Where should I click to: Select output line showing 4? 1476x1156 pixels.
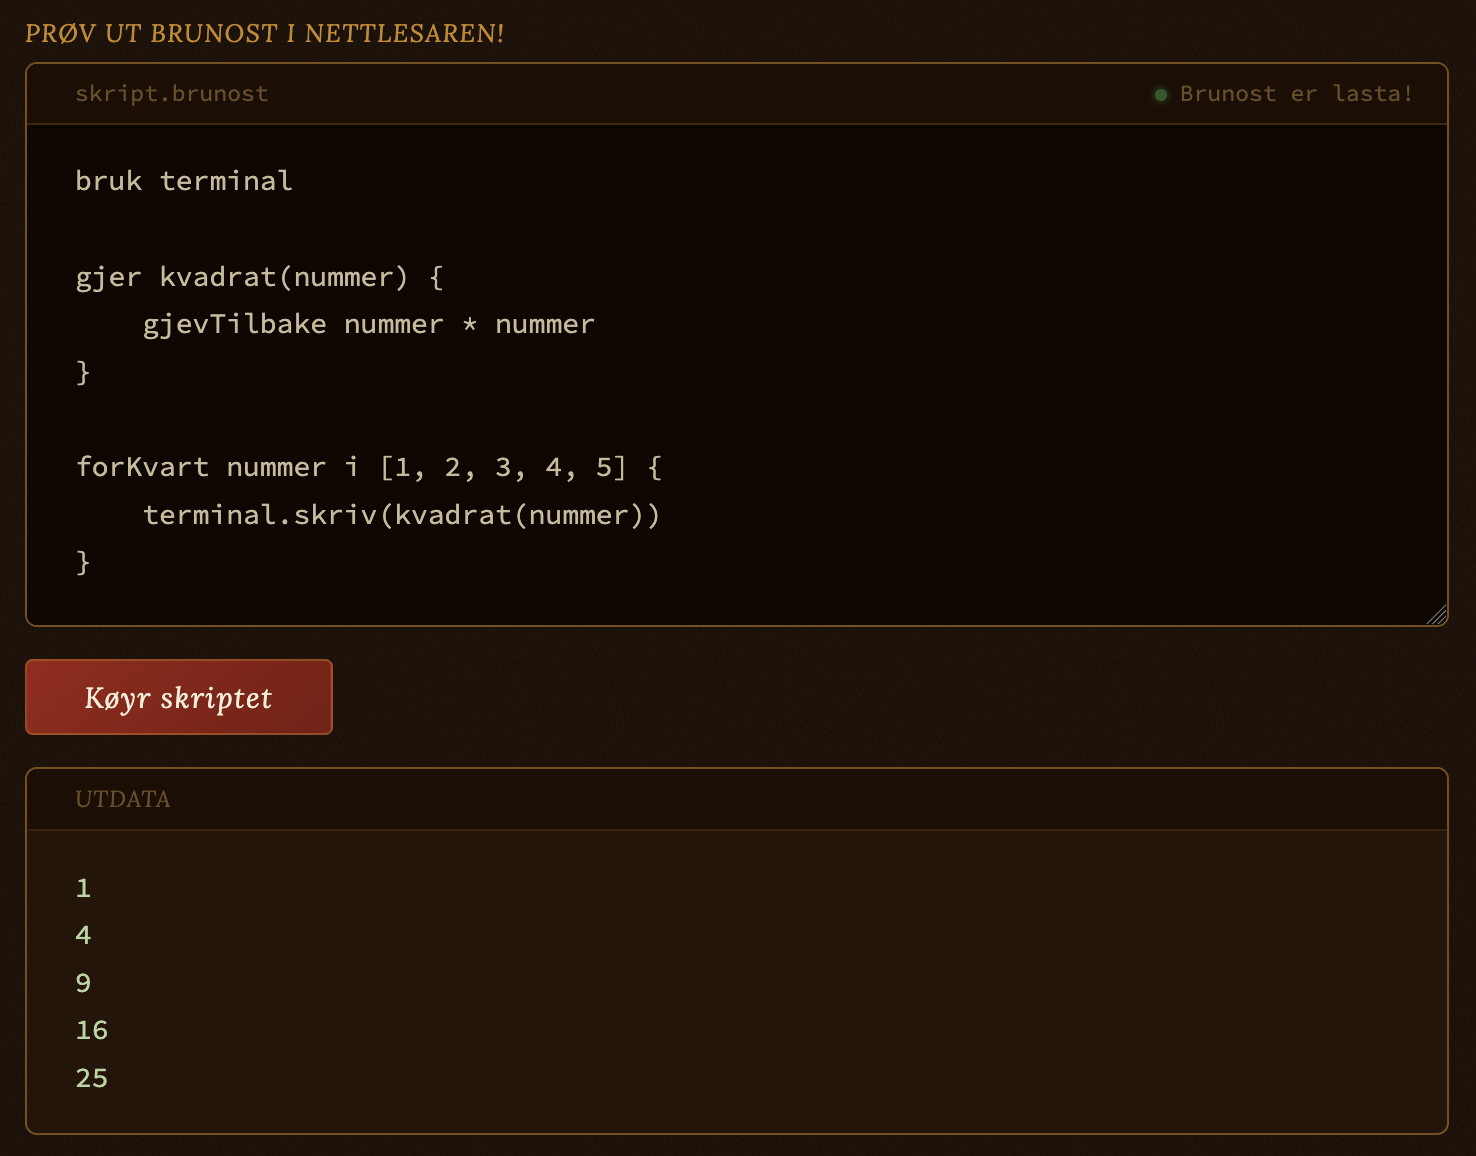pos(84,936)
